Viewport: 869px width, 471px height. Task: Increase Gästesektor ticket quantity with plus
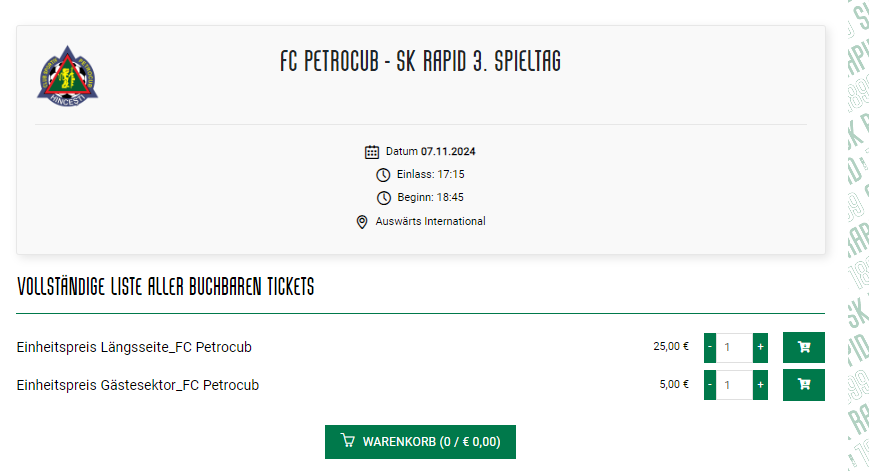coord(760,385)
